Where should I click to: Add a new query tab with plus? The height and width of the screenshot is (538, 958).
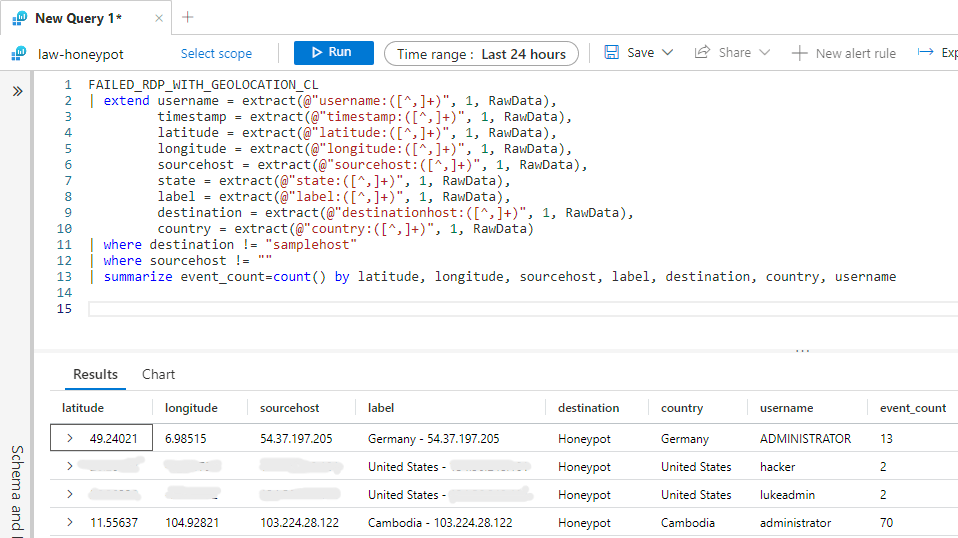point(187,17)
